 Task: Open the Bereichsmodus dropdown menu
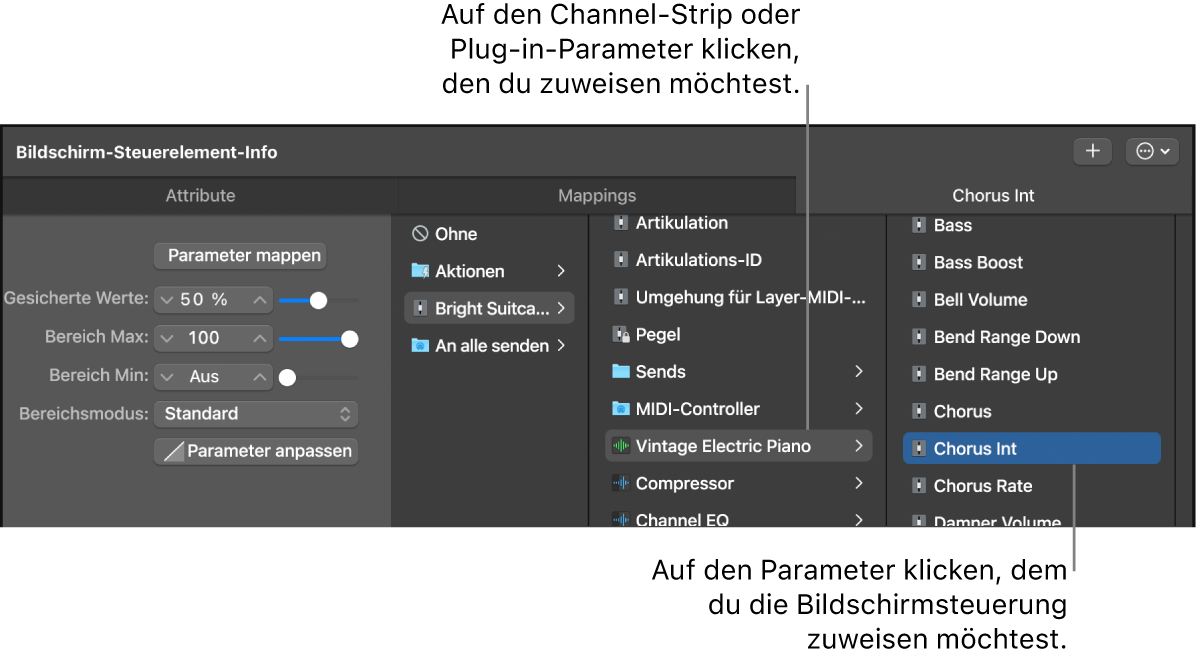[x=255, y=413]
